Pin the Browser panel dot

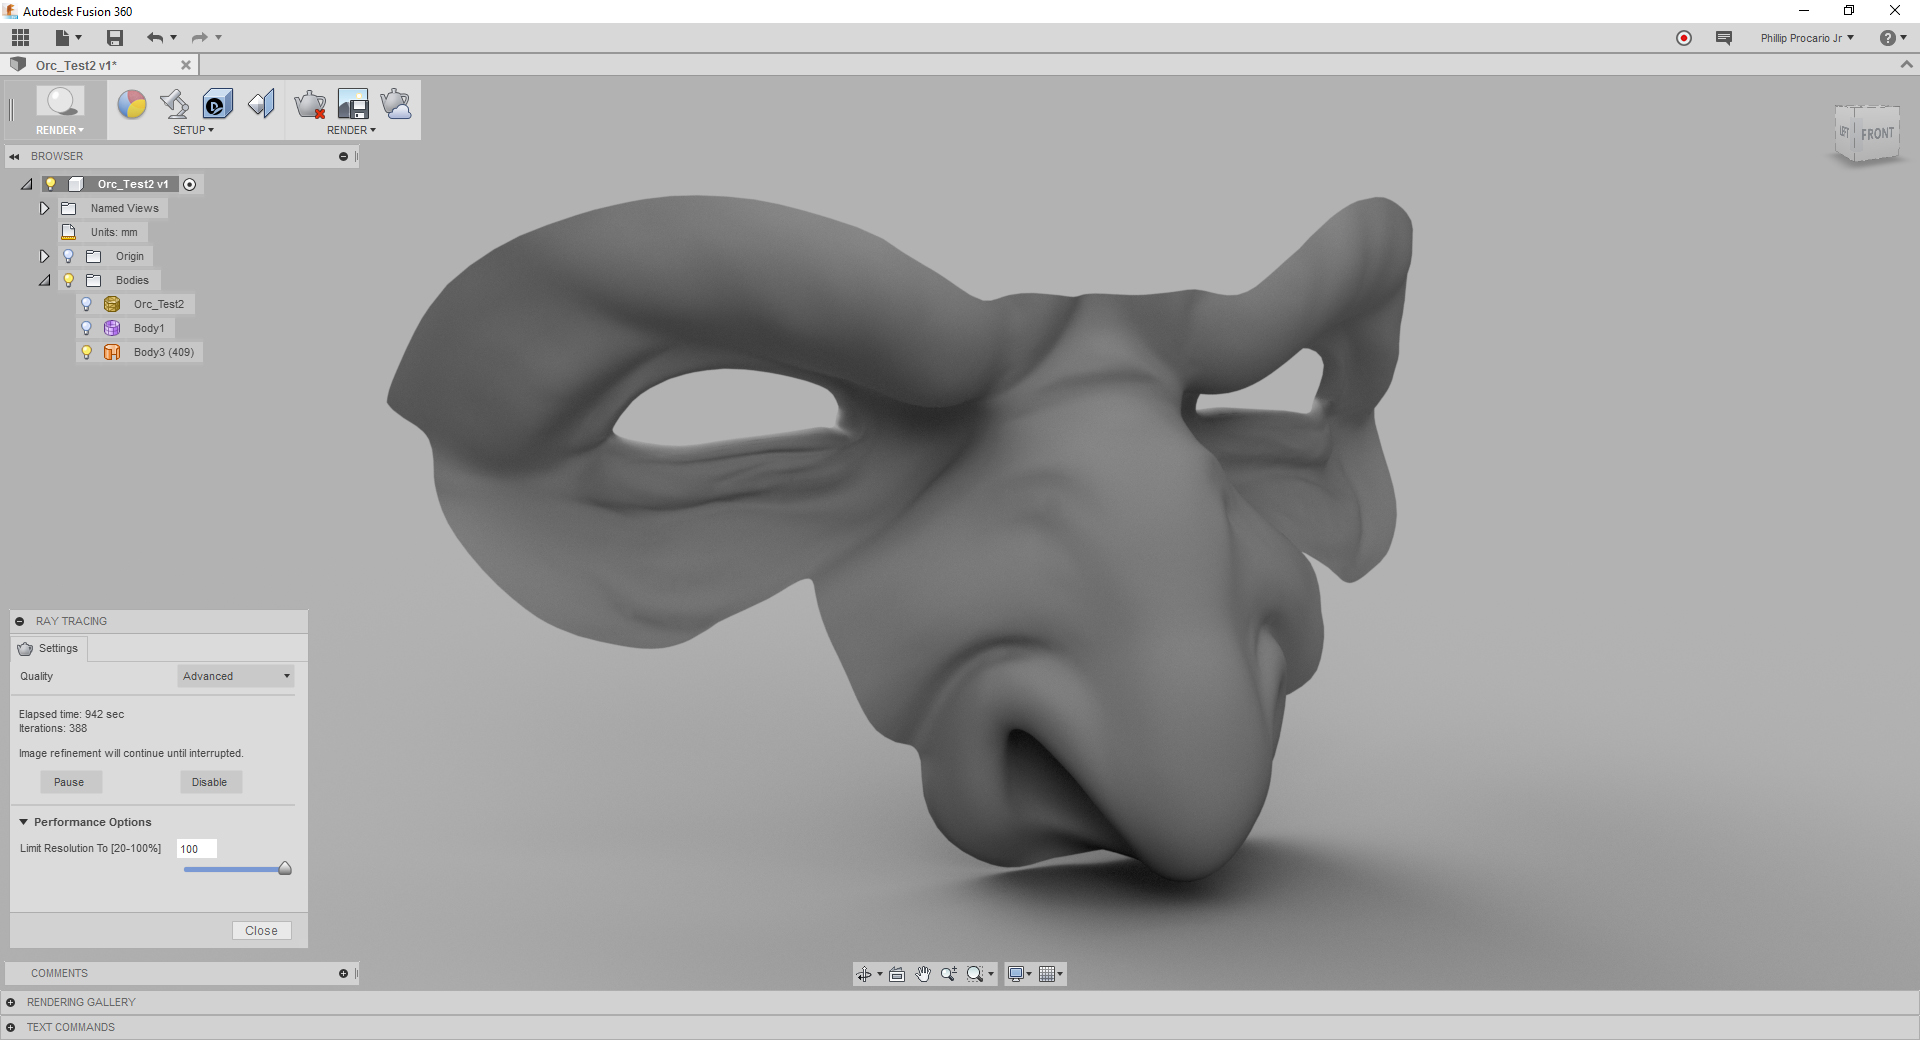343,157
